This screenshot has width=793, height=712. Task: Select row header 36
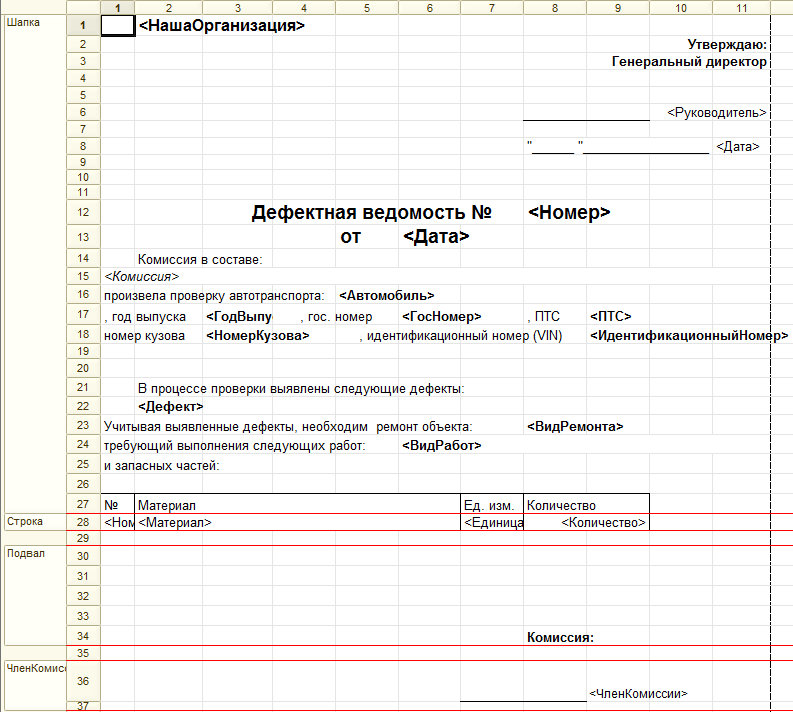tap(83, 681)
